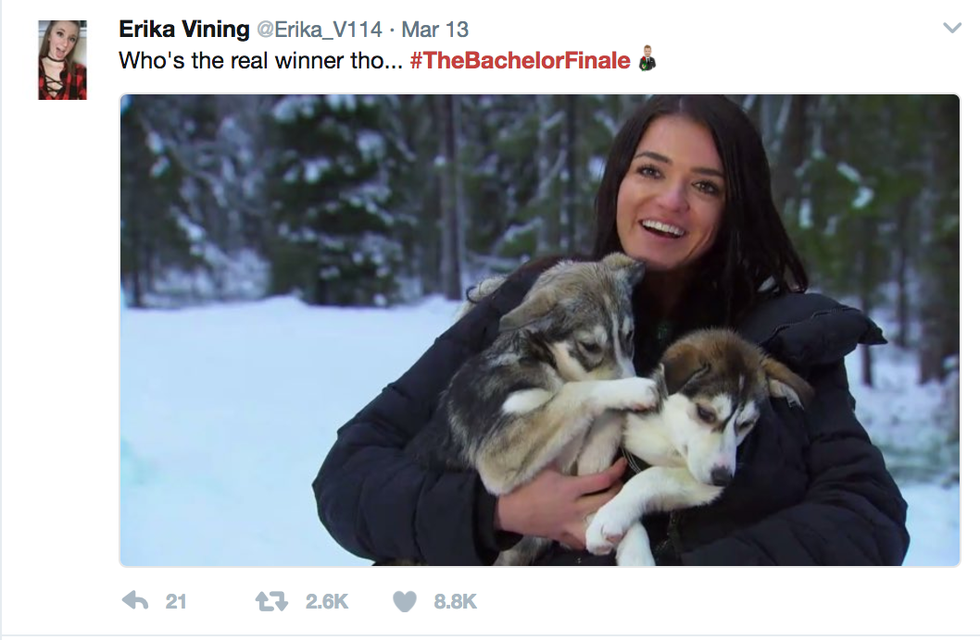Click the reply arrow icon
Image resolution: width=980 pixels, height=640 pixels.
coord(135,601)
